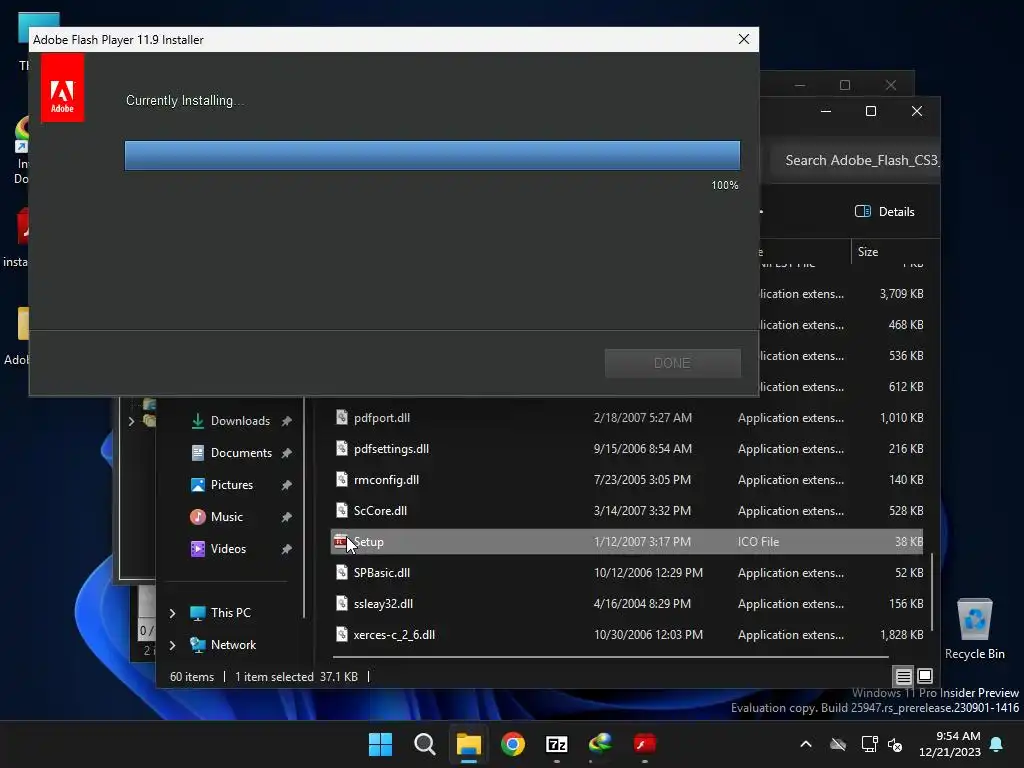Unpin Music using its pin icon

286,517
